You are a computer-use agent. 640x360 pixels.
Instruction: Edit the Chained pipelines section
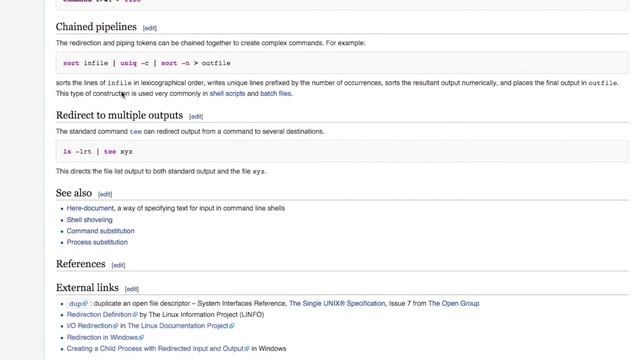point(149,28)
